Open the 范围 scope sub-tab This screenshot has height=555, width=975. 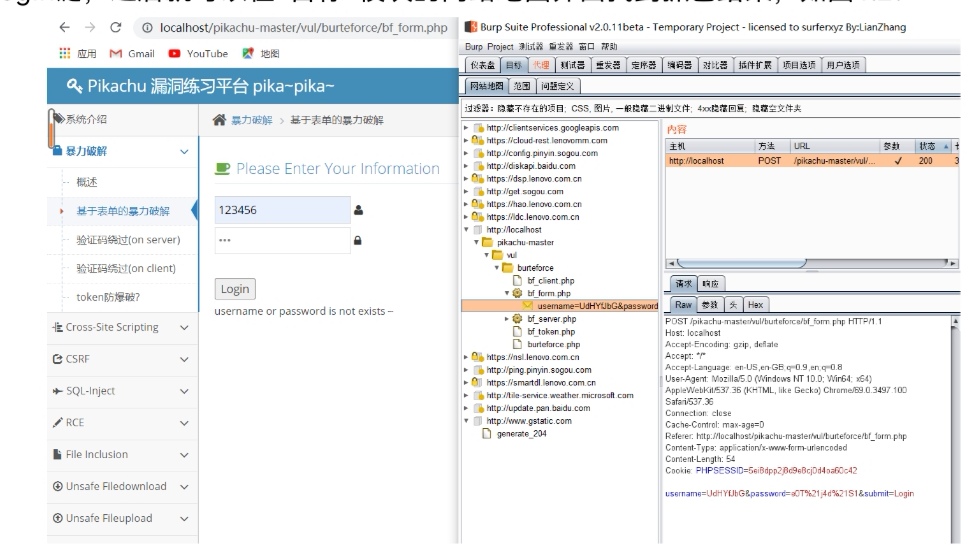pos(522,86)
